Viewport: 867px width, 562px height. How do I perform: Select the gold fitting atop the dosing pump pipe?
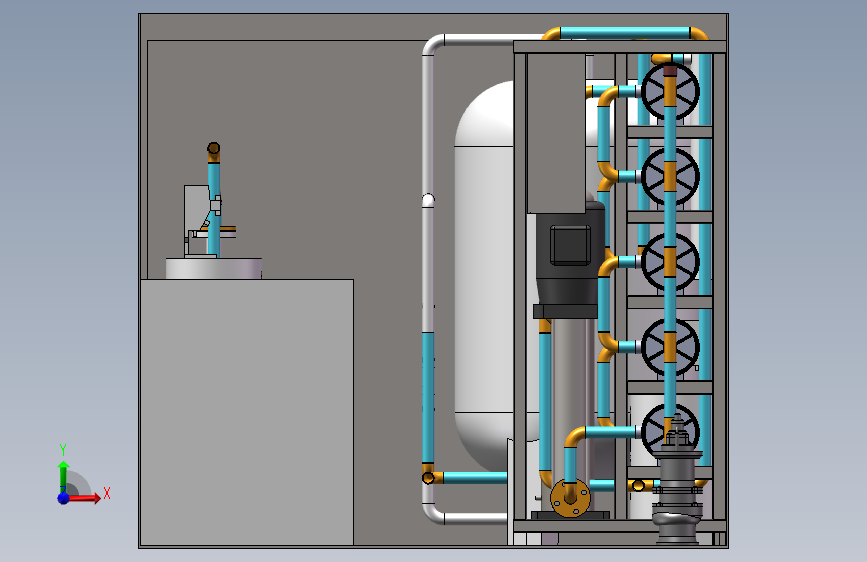213,152
